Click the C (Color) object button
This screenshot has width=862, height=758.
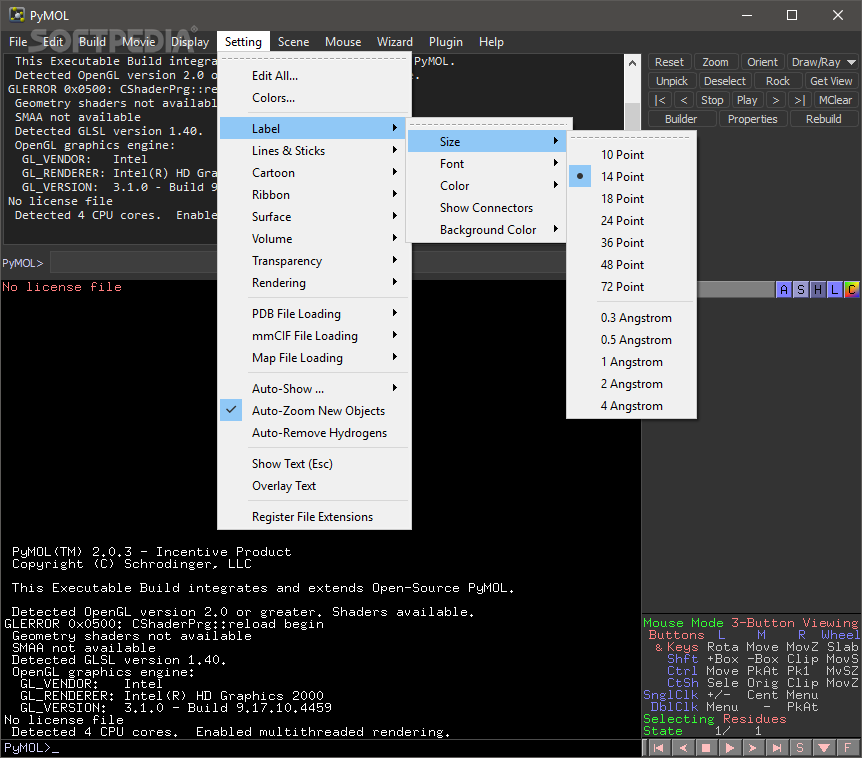pos(852,290)
